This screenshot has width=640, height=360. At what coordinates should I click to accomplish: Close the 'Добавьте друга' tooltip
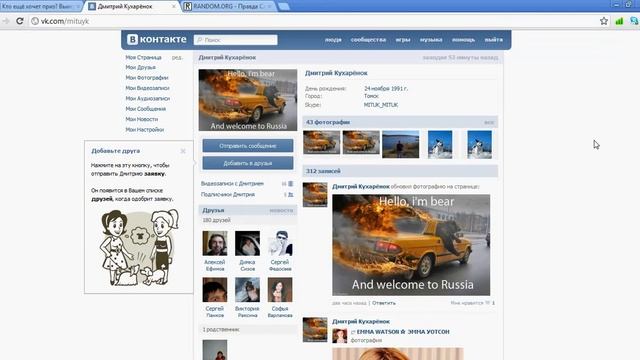click(x=183, y=151)
